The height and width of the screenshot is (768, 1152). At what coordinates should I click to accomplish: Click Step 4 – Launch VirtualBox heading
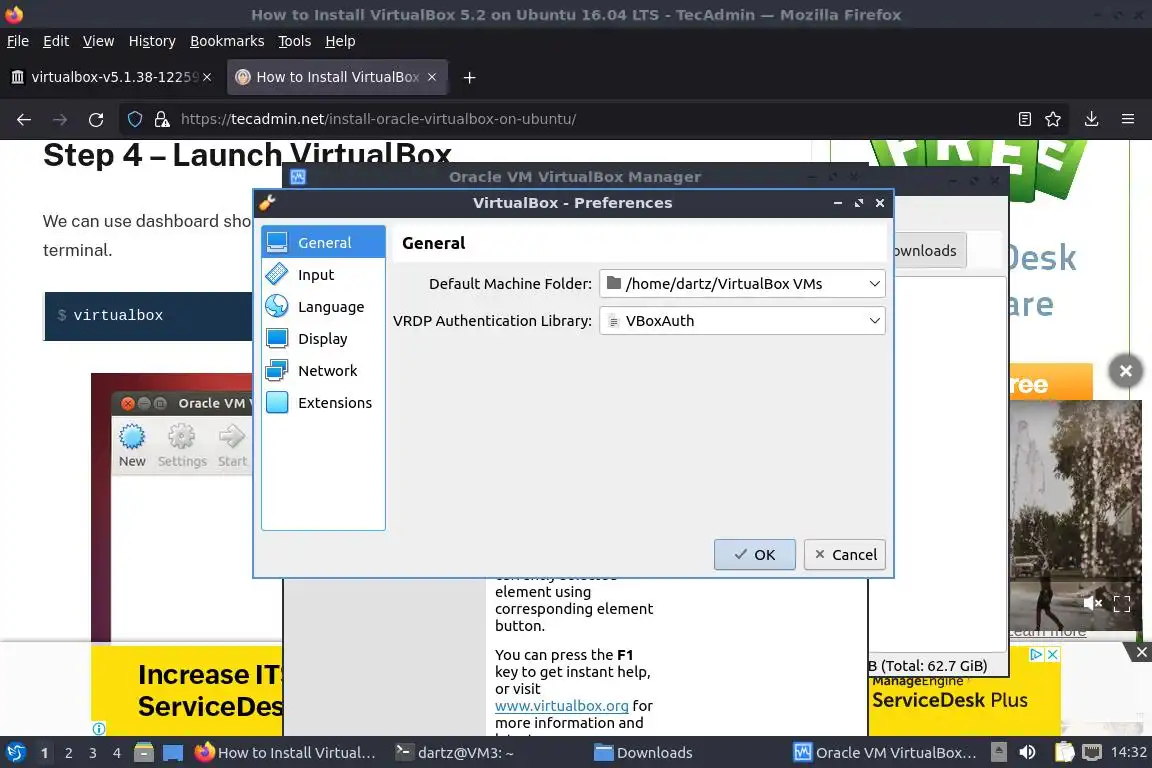point(247,155)
